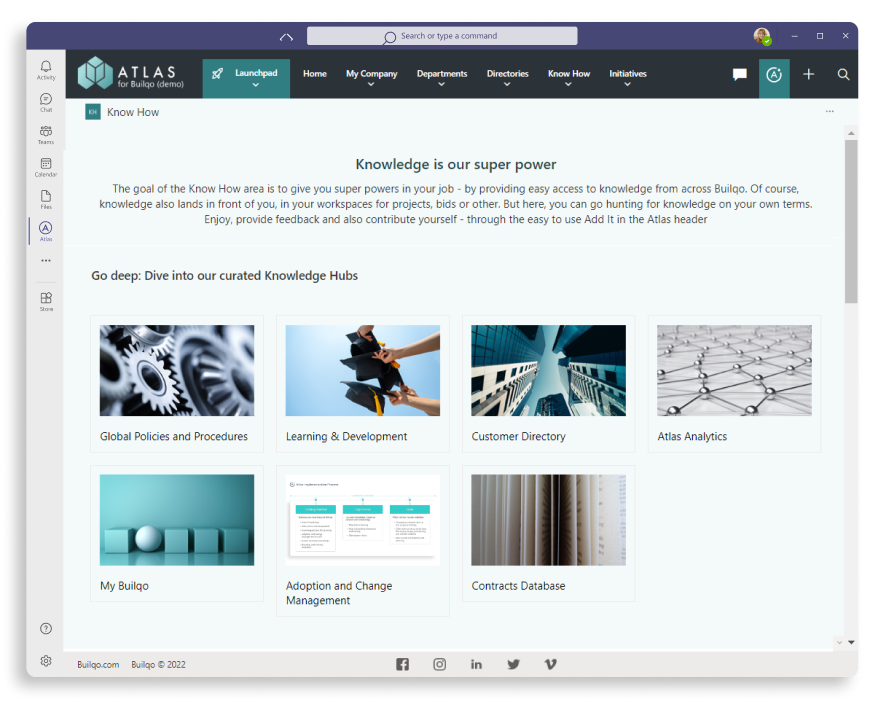Expand the Departments dropdown
Viewport: 880px width, 702px height.
(x=442, y=78)
